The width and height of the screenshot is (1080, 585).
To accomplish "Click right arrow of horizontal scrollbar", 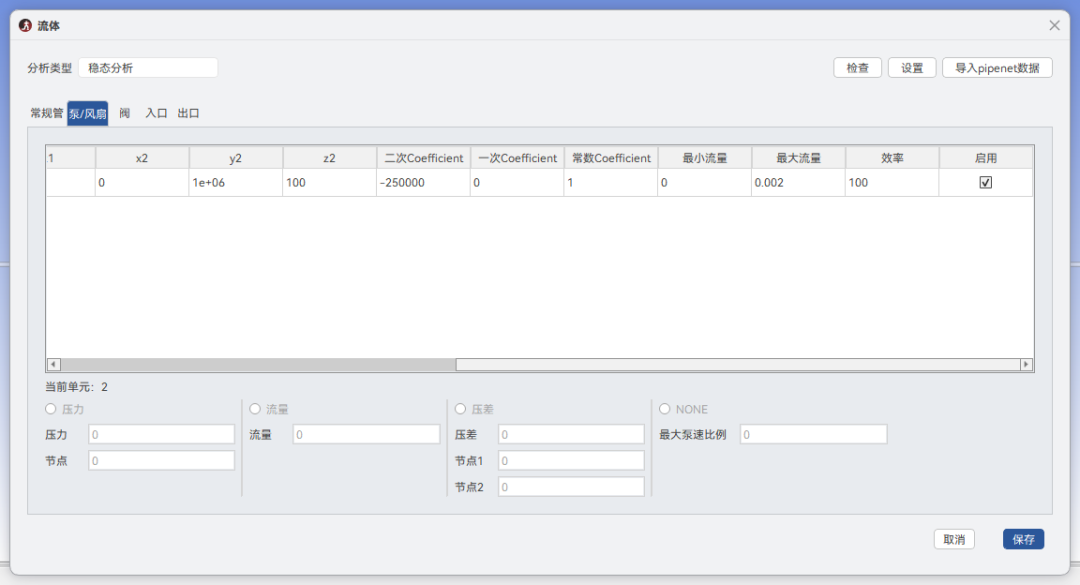I will [1026, 365].
